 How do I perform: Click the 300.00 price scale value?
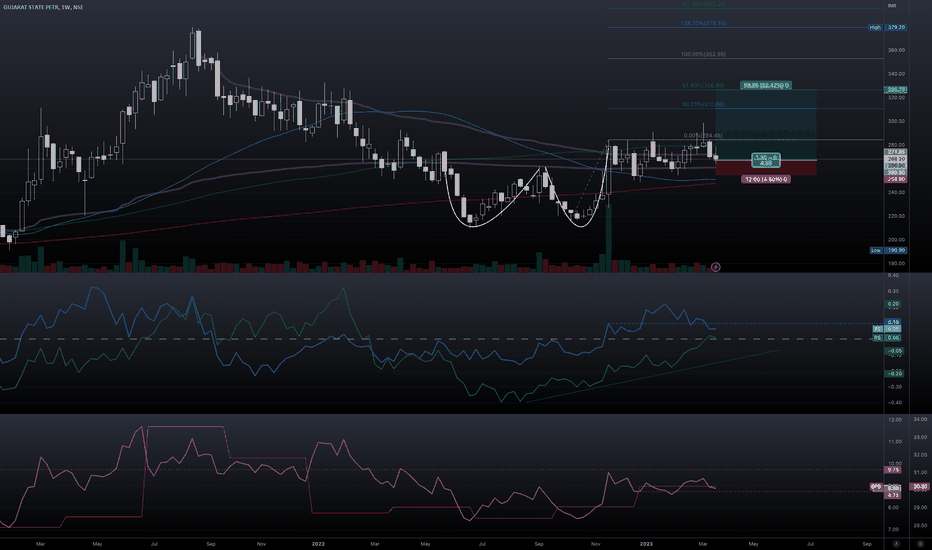(896, 121)
